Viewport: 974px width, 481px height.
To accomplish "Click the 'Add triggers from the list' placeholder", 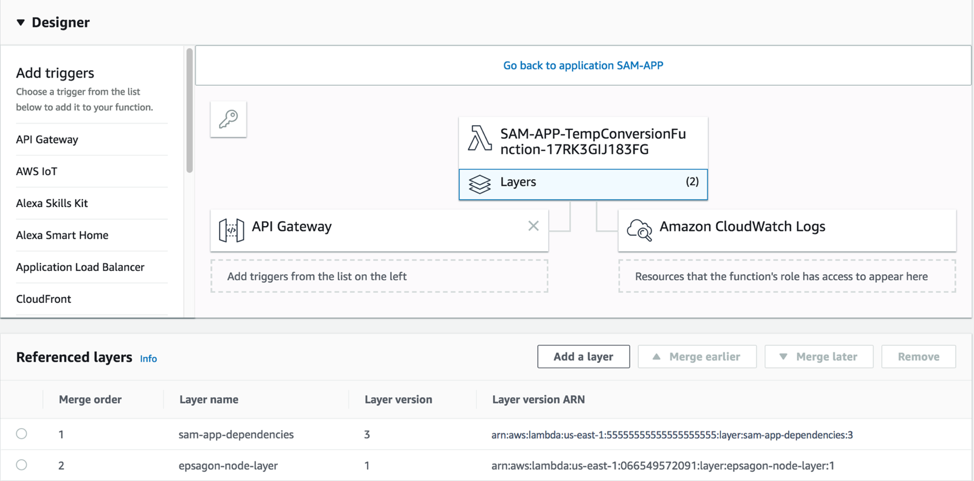I will pyautogui.click(x=380, y=276).
